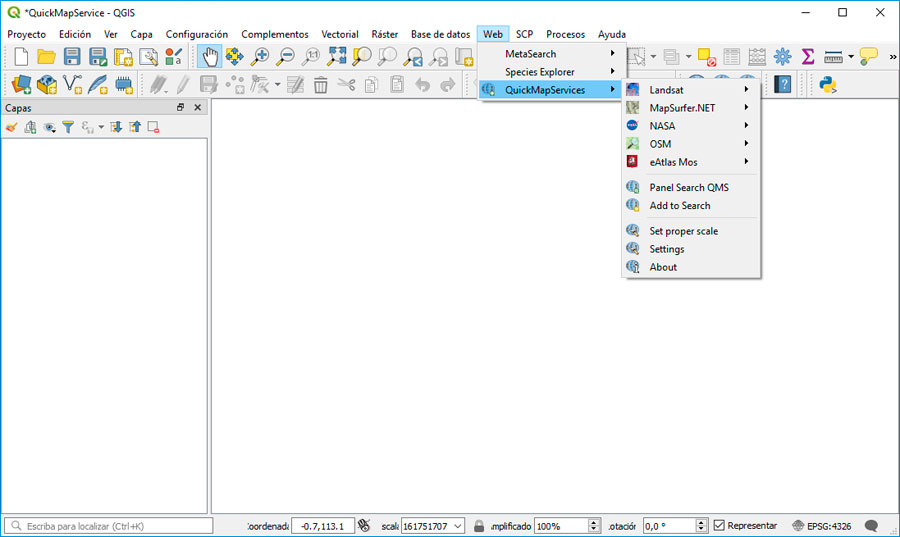Image resolution: width=900 pixels, height=537 pixels.
Task: Open the Proyecto menu
Action: point(26,34)
